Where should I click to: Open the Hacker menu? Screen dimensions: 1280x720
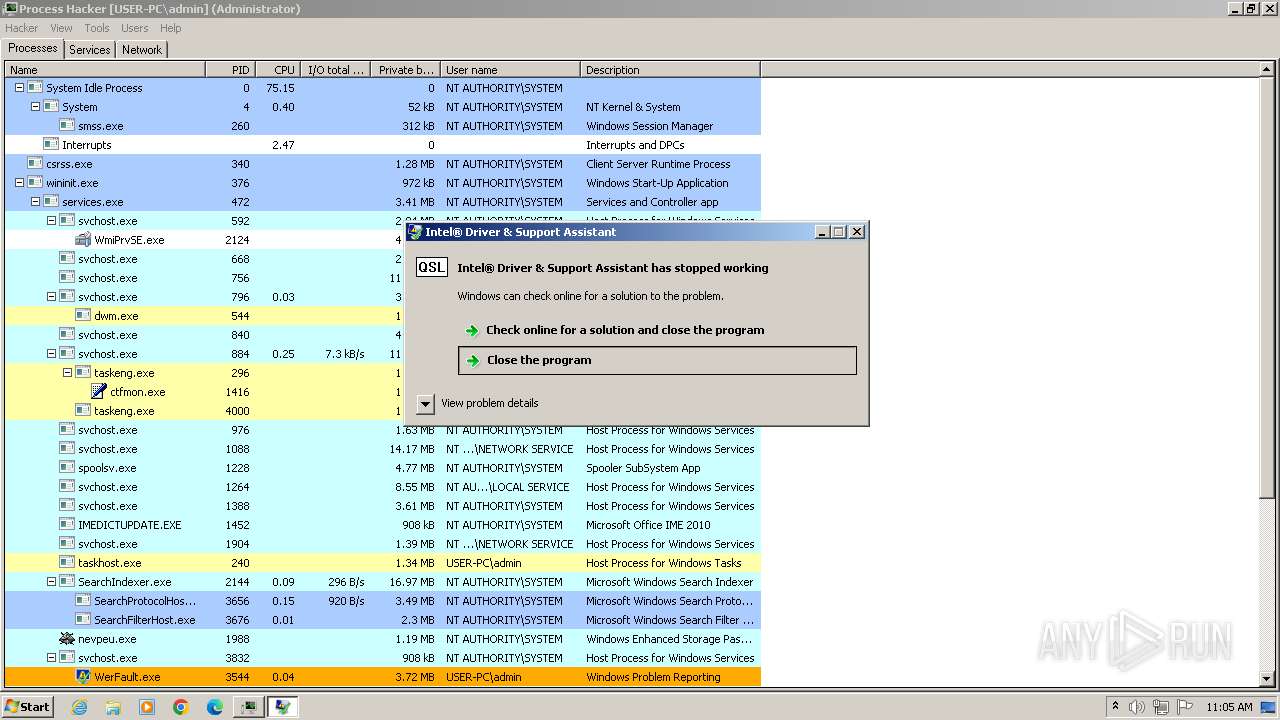21,28
